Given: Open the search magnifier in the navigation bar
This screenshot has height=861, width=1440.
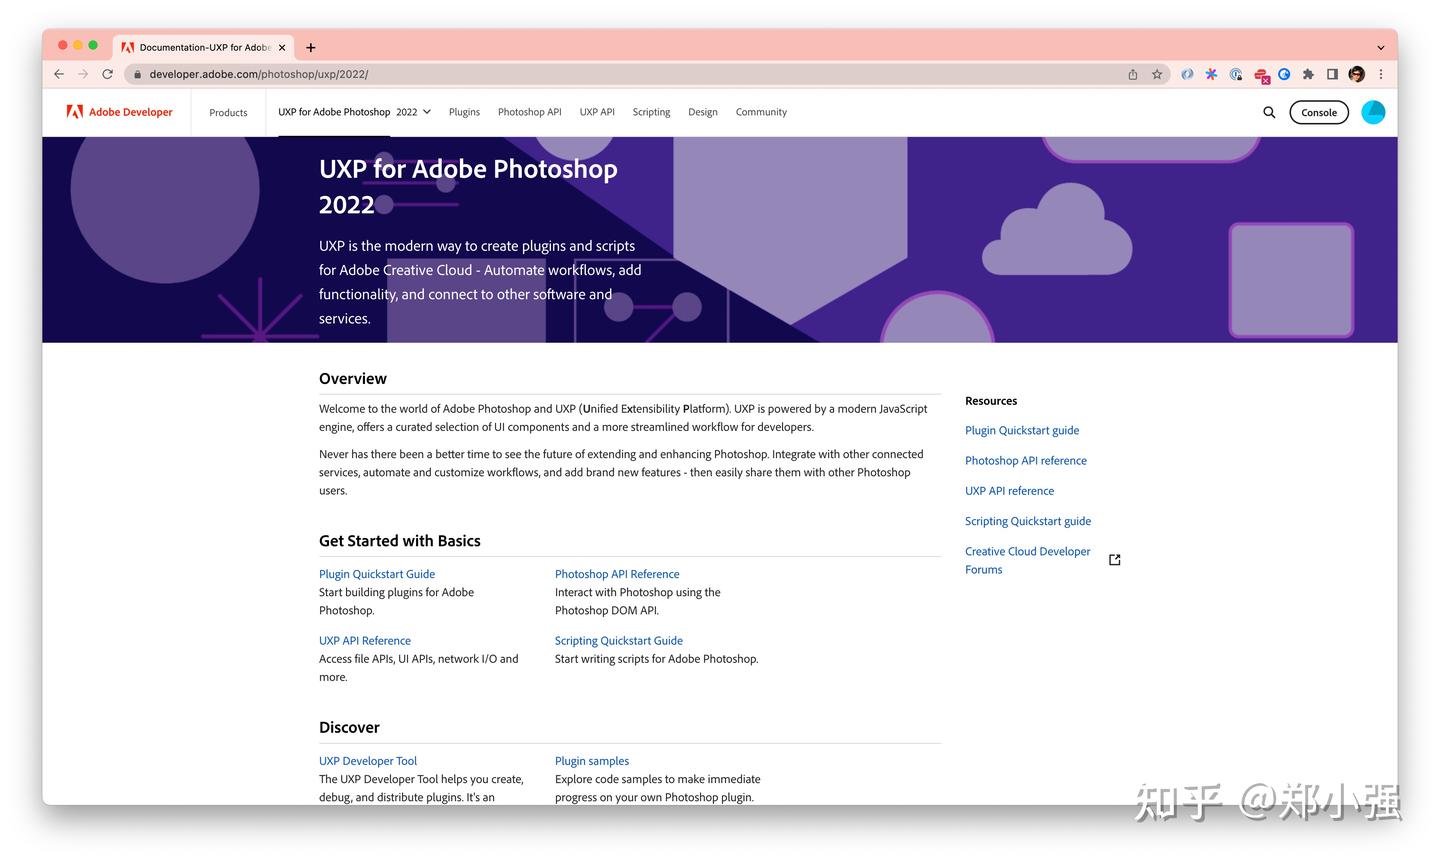Looking at the screenshot, I should tap(1268, 112).
